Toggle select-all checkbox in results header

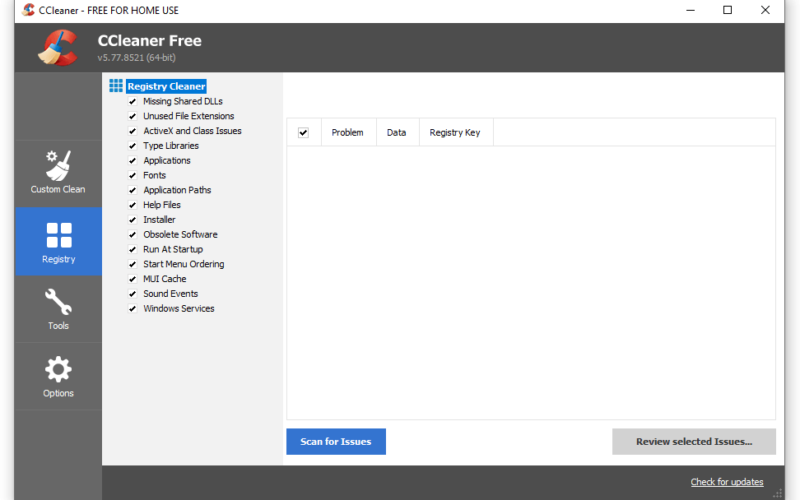303,133
